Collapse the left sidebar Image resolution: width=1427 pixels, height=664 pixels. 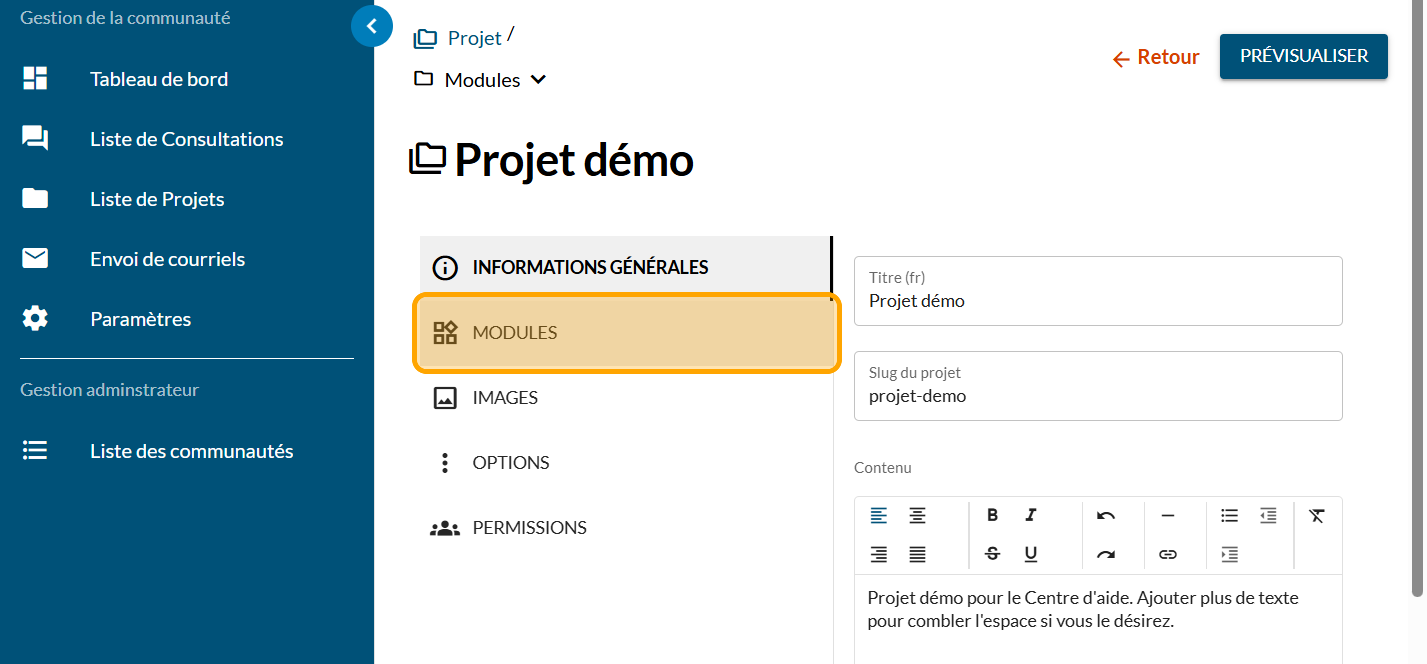pyautogui.click(x=372, y=27)
